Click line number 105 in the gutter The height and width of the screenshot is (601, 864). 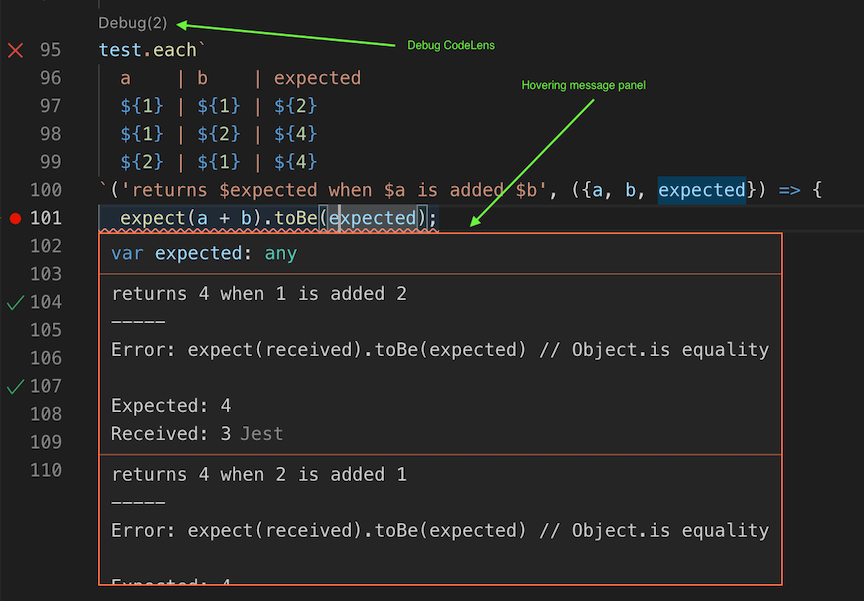[46, 330]
